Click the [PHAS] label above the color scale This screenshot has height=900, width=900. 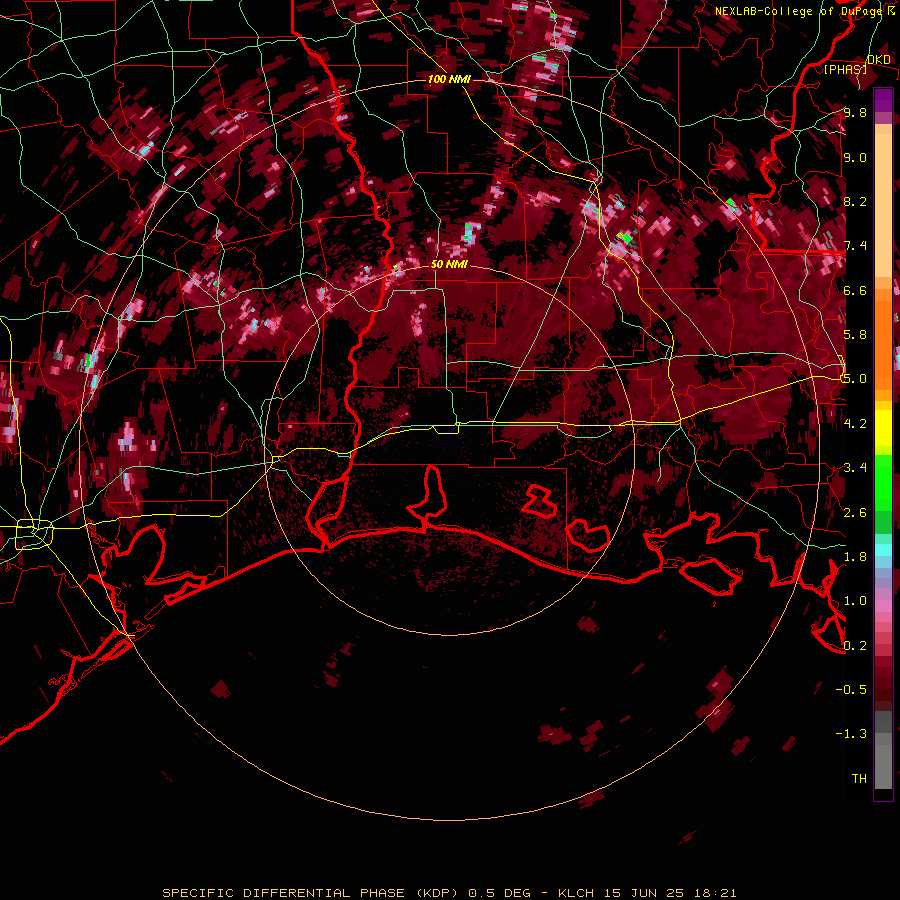pos(845,69)
